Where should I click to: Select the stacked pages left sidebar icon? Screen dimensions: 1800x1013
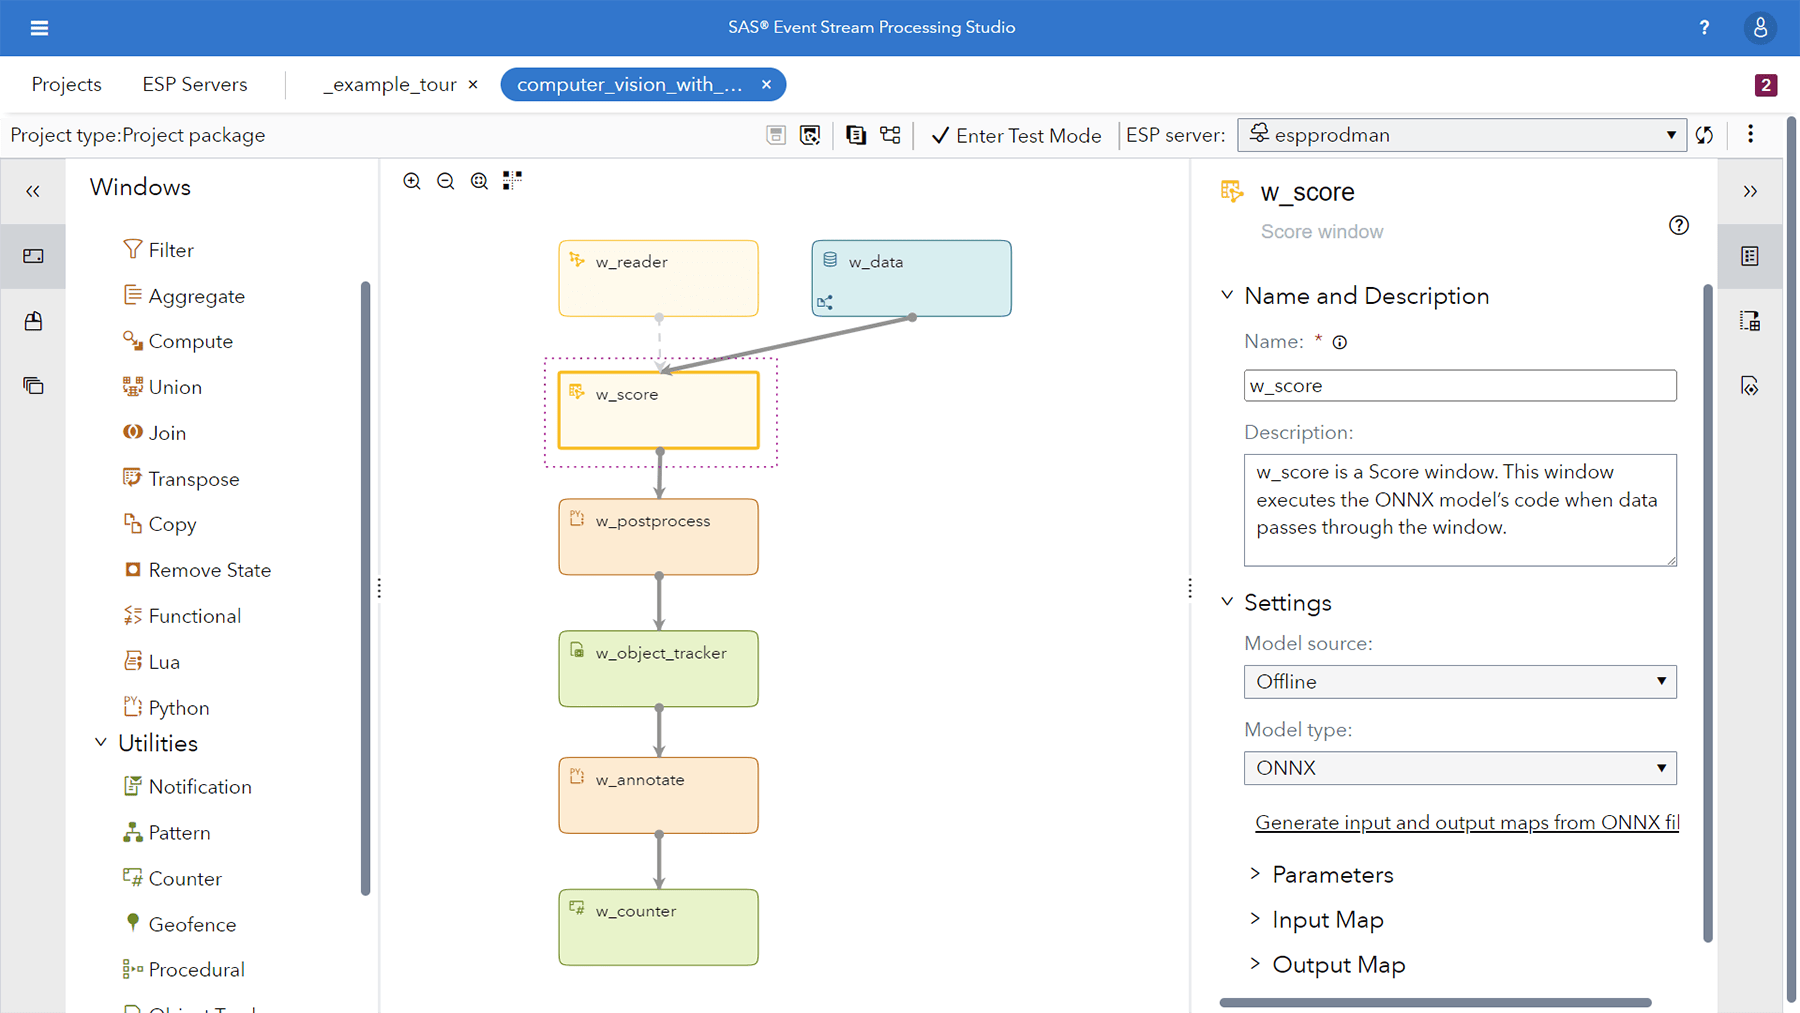coord(33,385)
